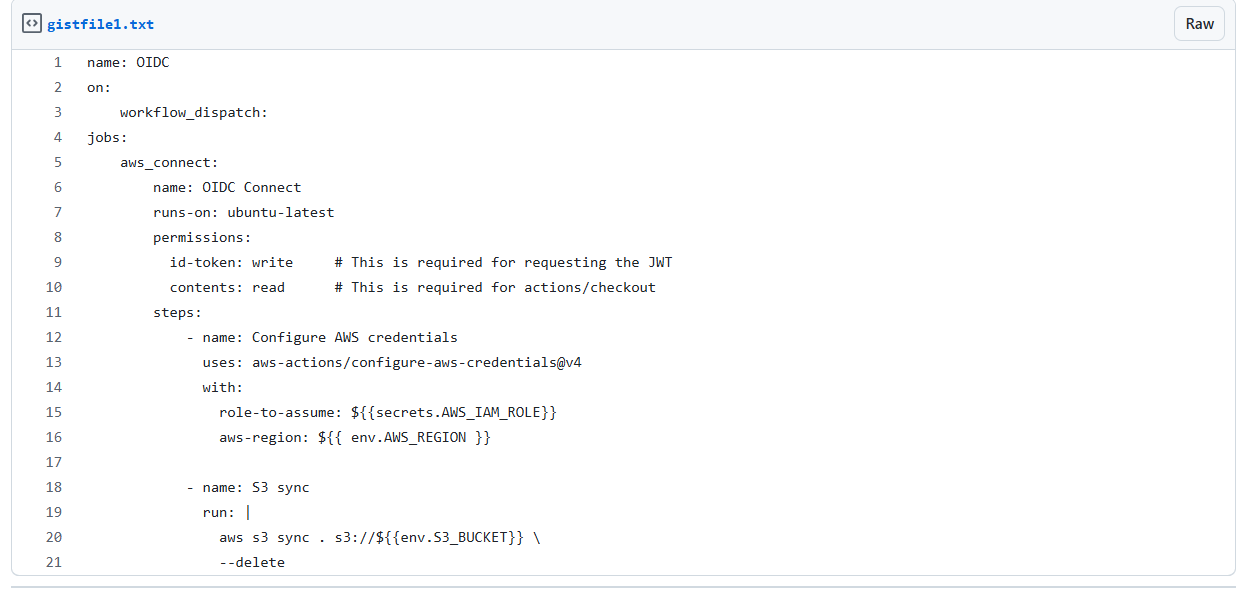Screen dimensions: 1248x596
Task: Click line number 8 for permissions
Action: click(57, 237)
